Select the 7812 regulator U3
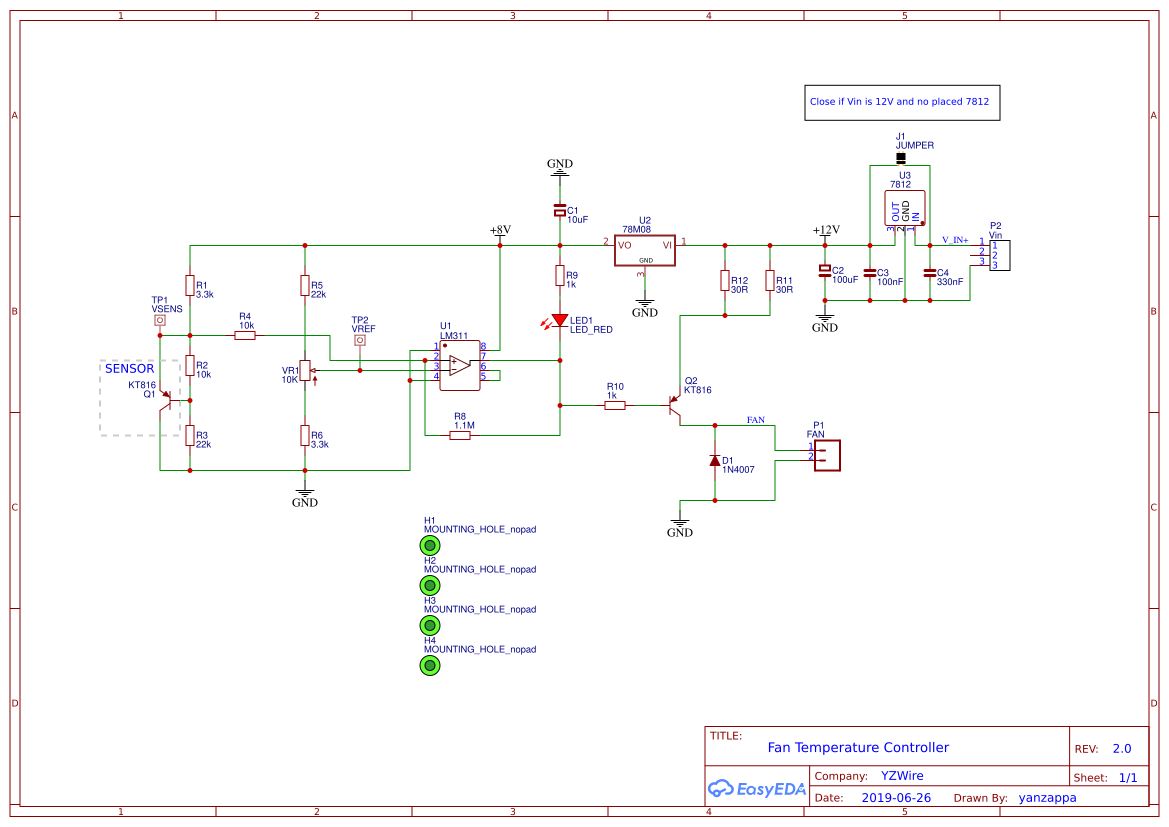The width and height of the screenshot is (1169, 827). [x=905, y=207]
